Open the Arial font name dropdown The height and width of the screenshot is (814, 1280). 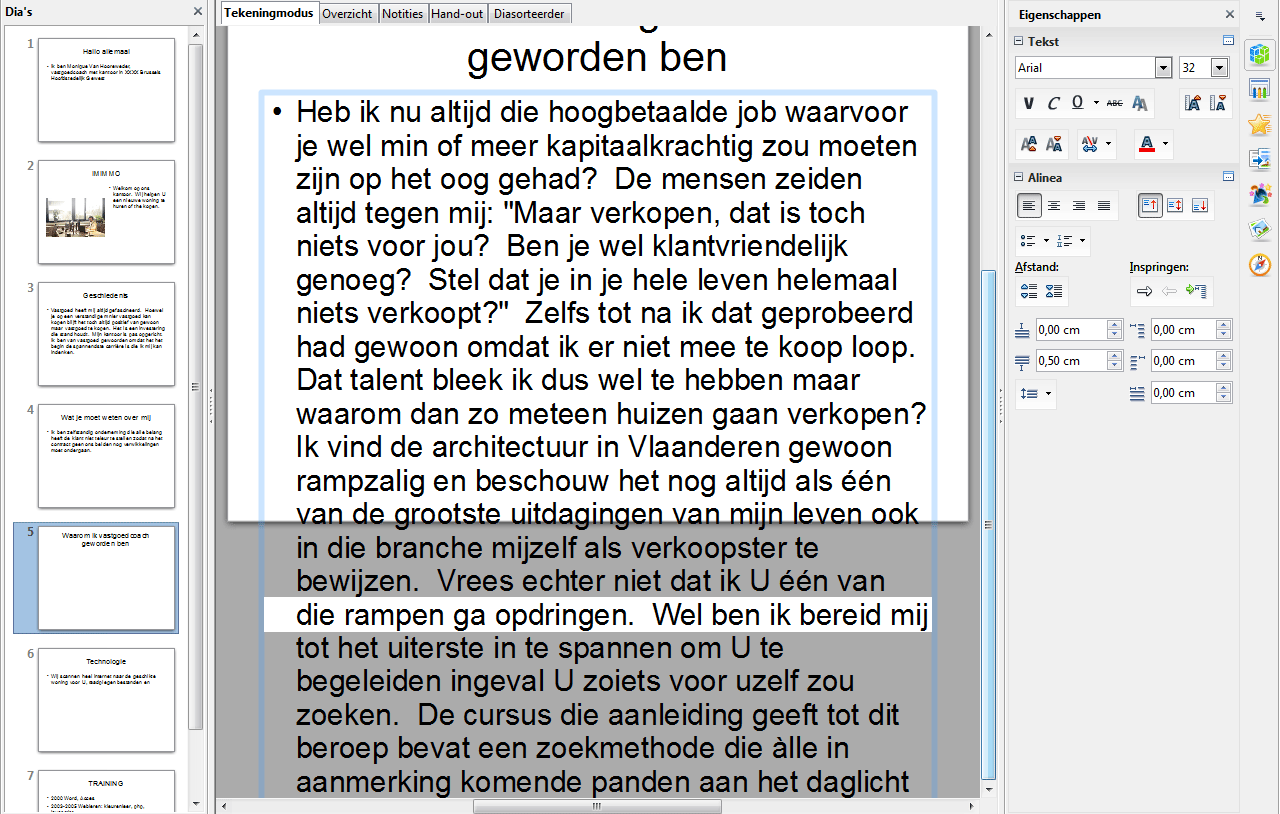click(x=1163, y=68)
